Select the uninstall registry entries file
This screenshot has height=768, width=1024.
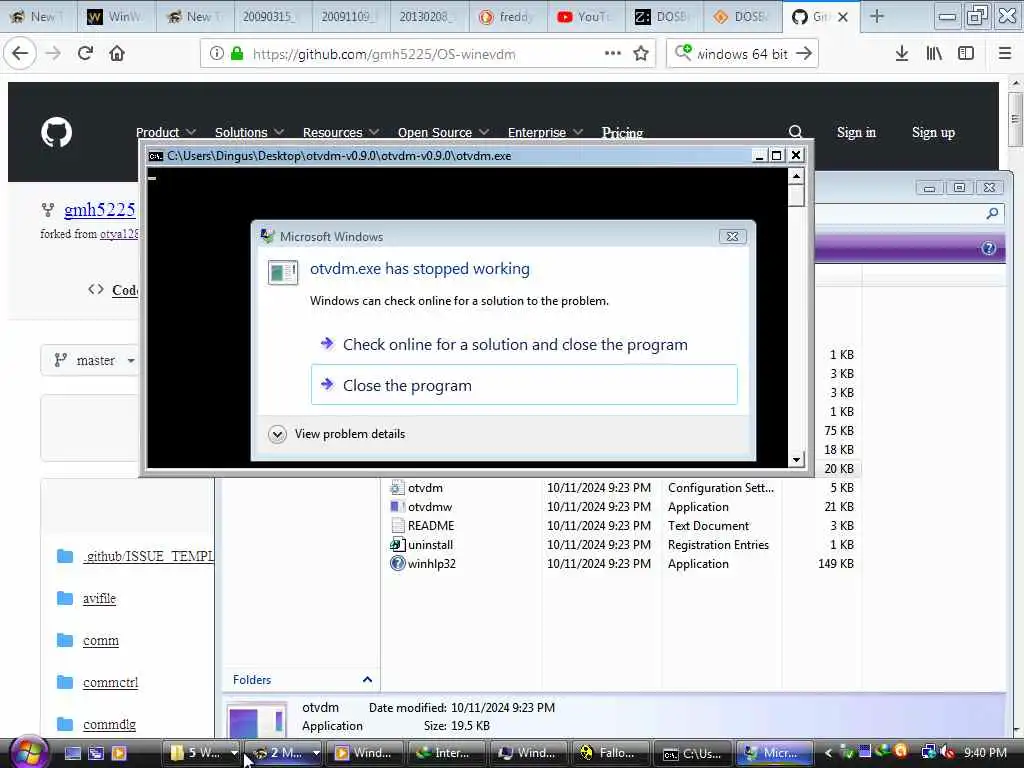point(430,545)
